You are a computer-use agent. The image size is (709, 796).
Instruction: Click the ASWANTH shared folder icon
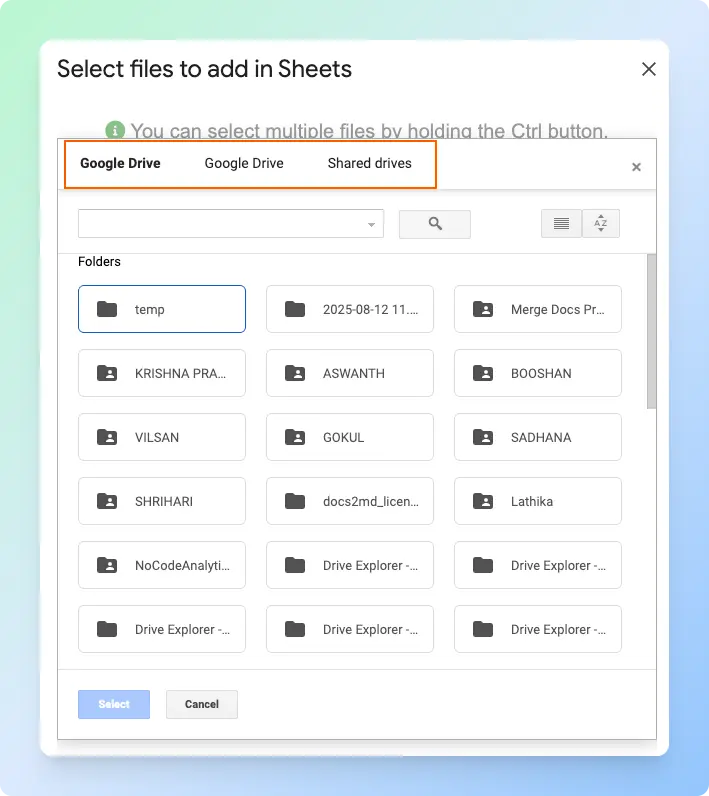[295, 373]
